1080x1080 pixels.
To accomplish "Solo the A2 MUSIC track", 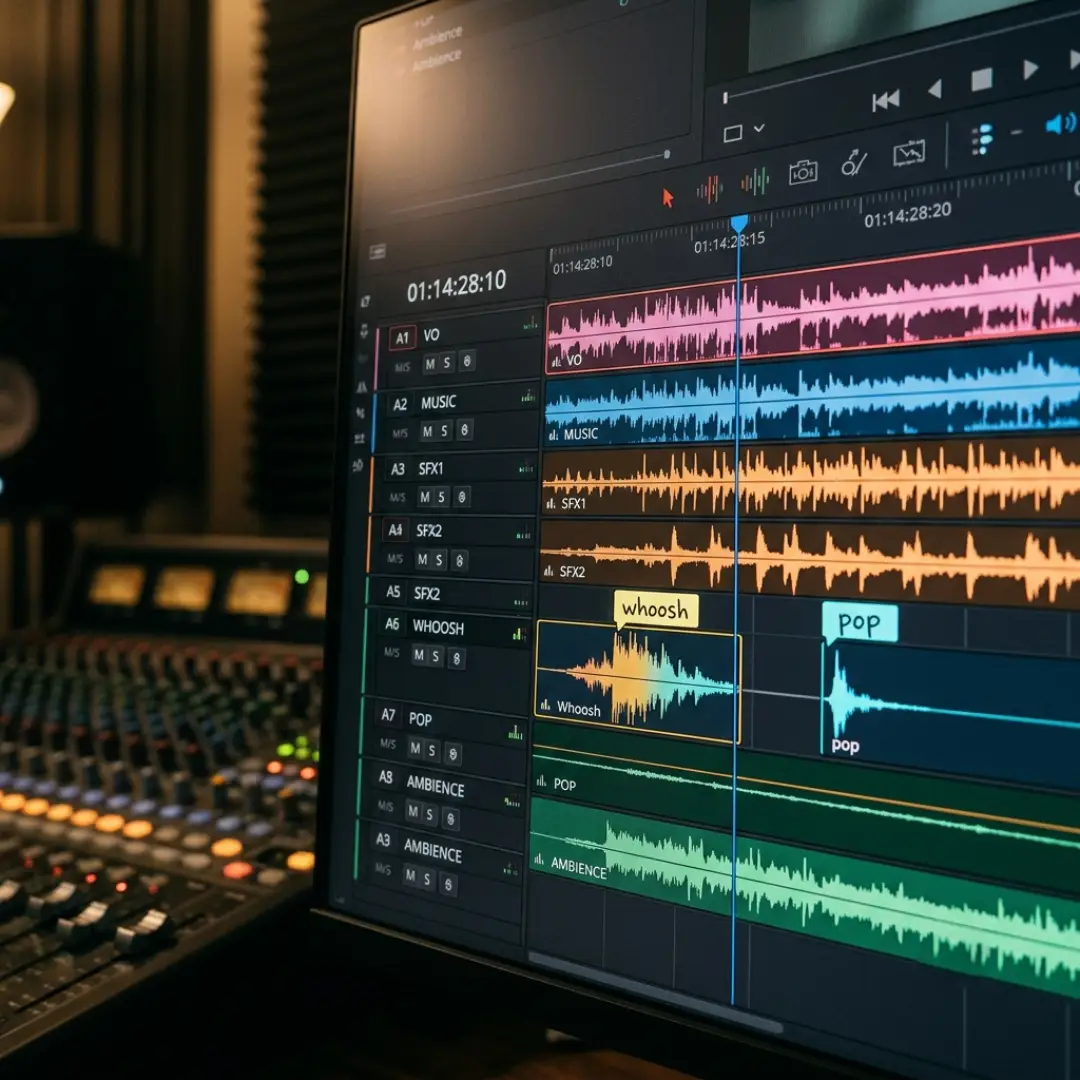I will [444, 431].
